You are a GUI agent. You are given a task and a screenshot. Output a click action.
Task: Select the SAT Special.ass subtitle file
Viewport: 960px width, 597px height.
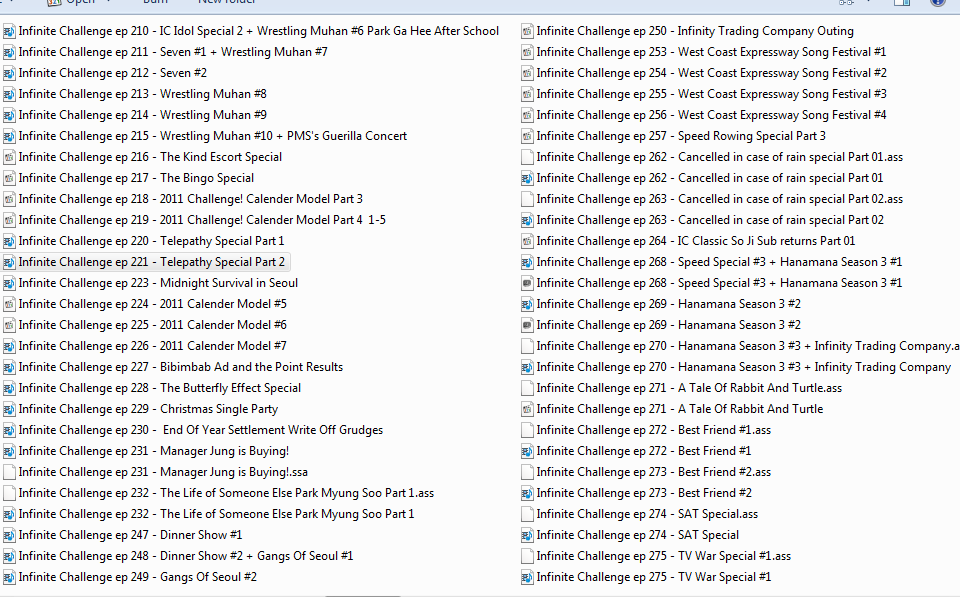click(x=646, y=514)
